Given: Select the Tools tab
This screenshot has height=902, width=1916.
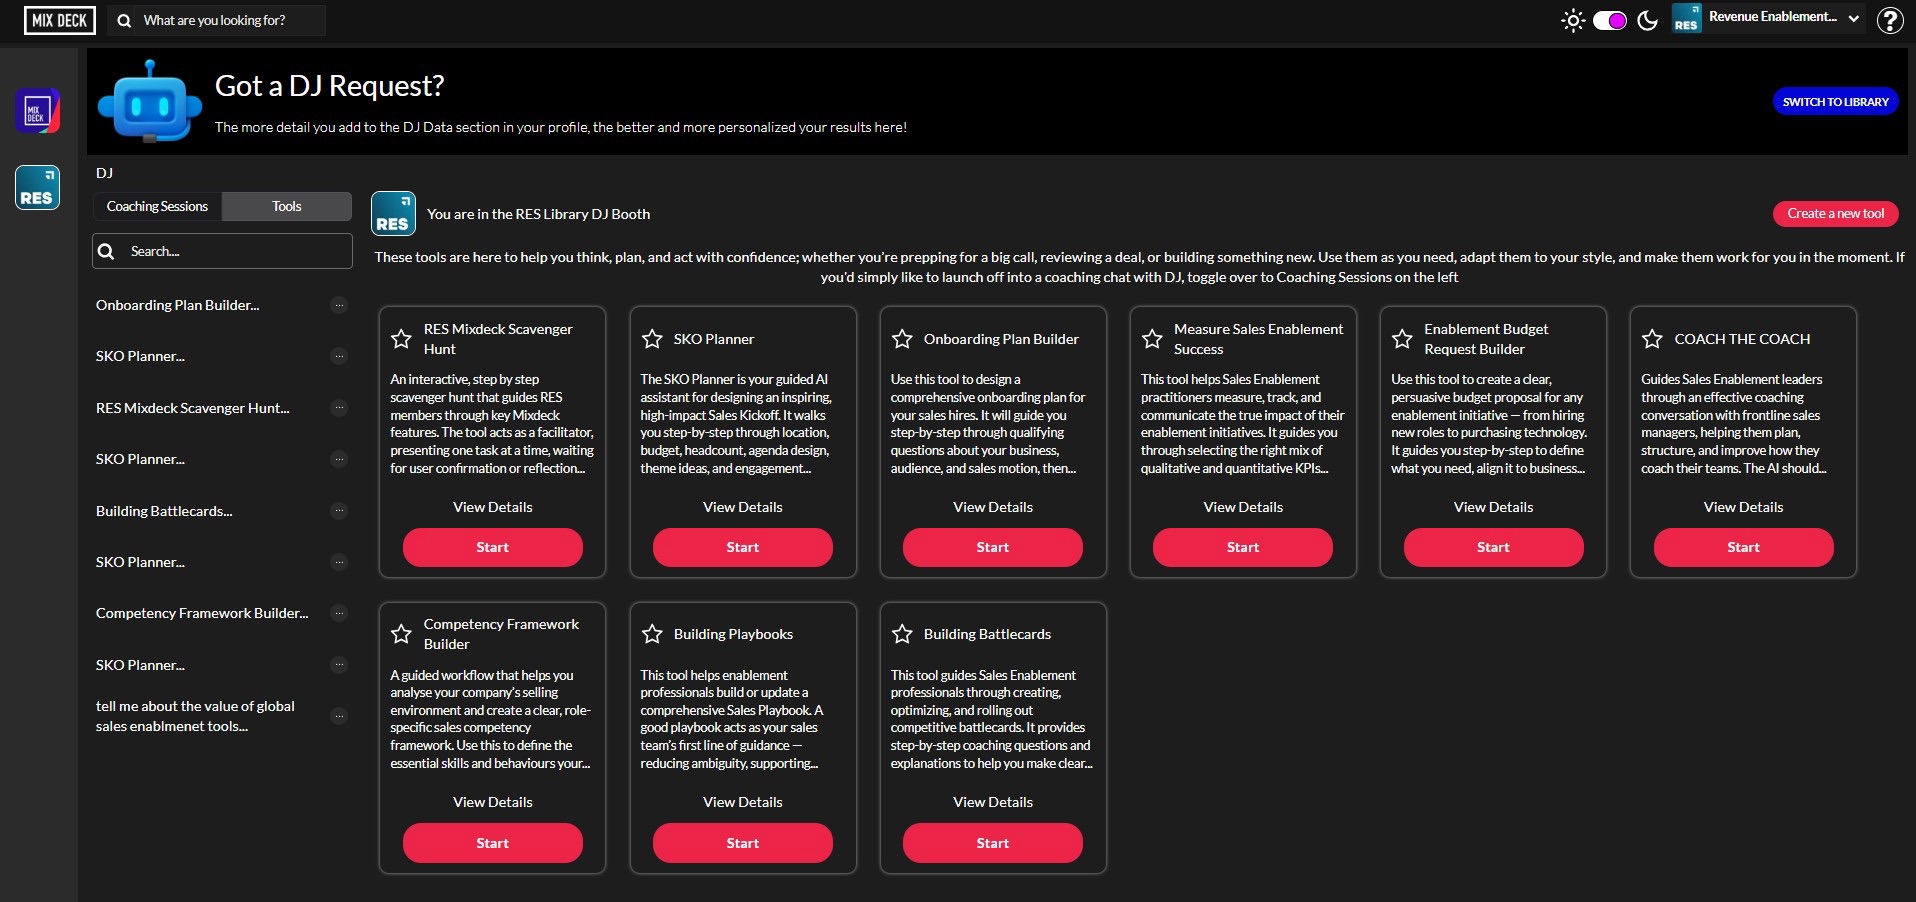Looking at the screenshot, I should [286, 206].
